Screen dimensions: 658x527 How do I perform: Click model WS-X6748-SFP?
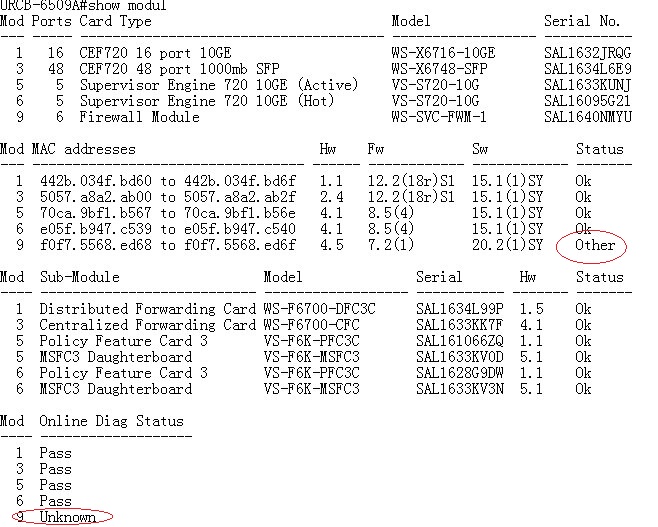[439, 69]
